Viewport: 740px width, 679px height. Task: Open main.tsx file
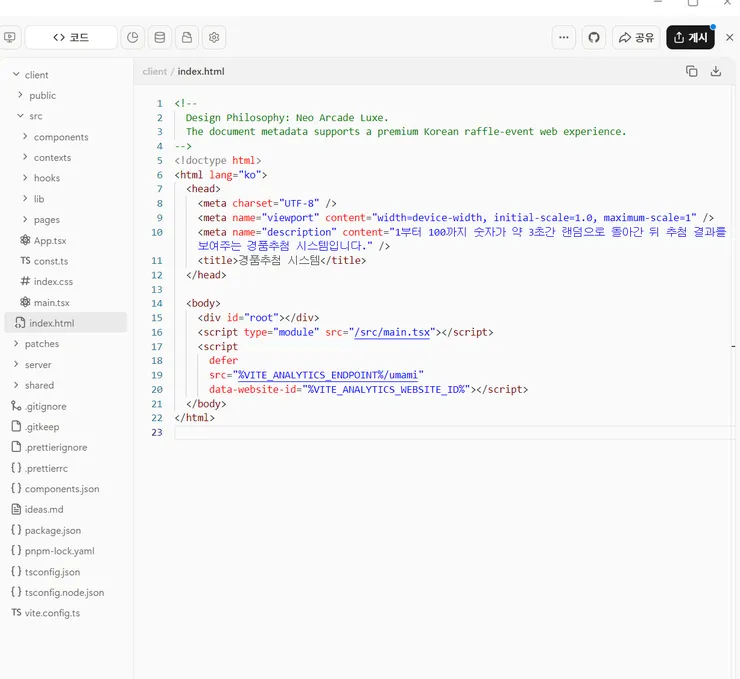pyautogui.click(x=51, y=302)
